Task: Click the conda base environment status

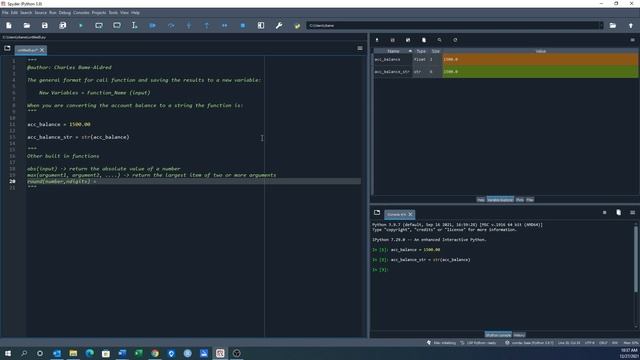Action: (x=530, y=343)
